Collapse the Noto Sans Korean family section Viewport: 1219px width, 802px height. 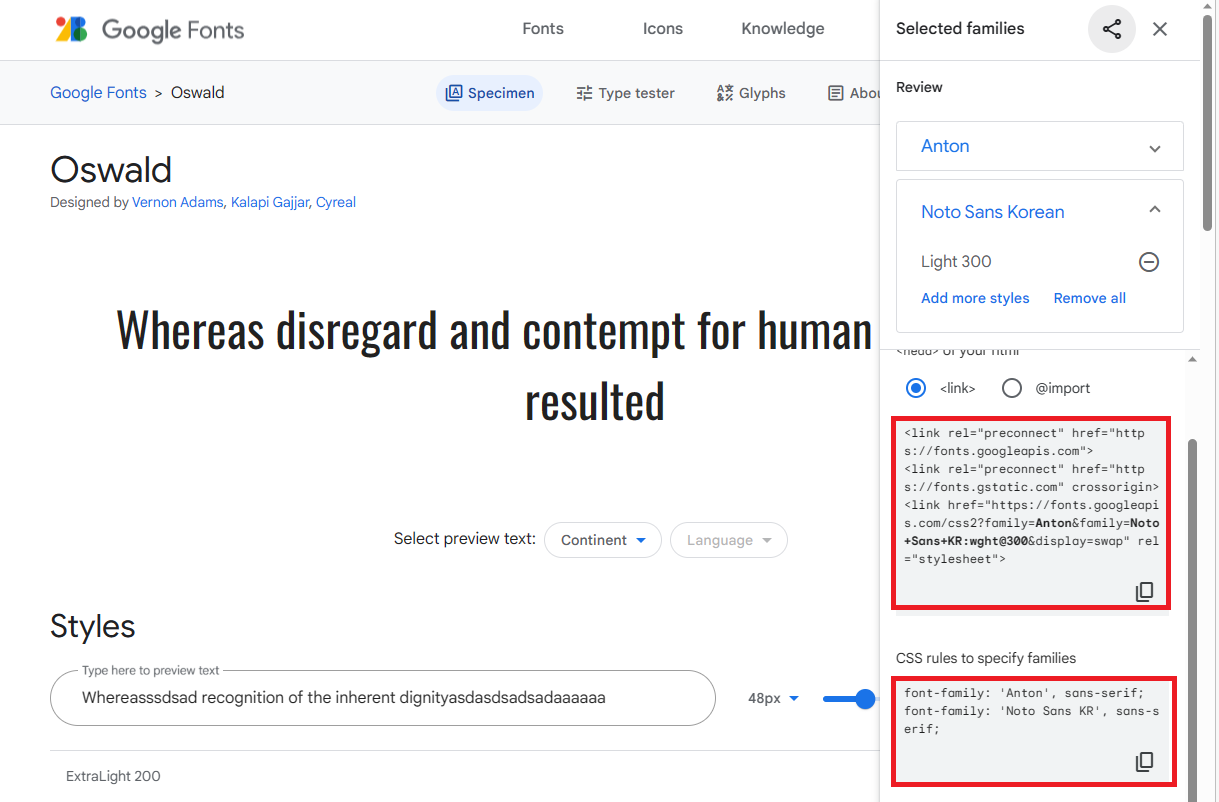click(x=1155, y=210)
